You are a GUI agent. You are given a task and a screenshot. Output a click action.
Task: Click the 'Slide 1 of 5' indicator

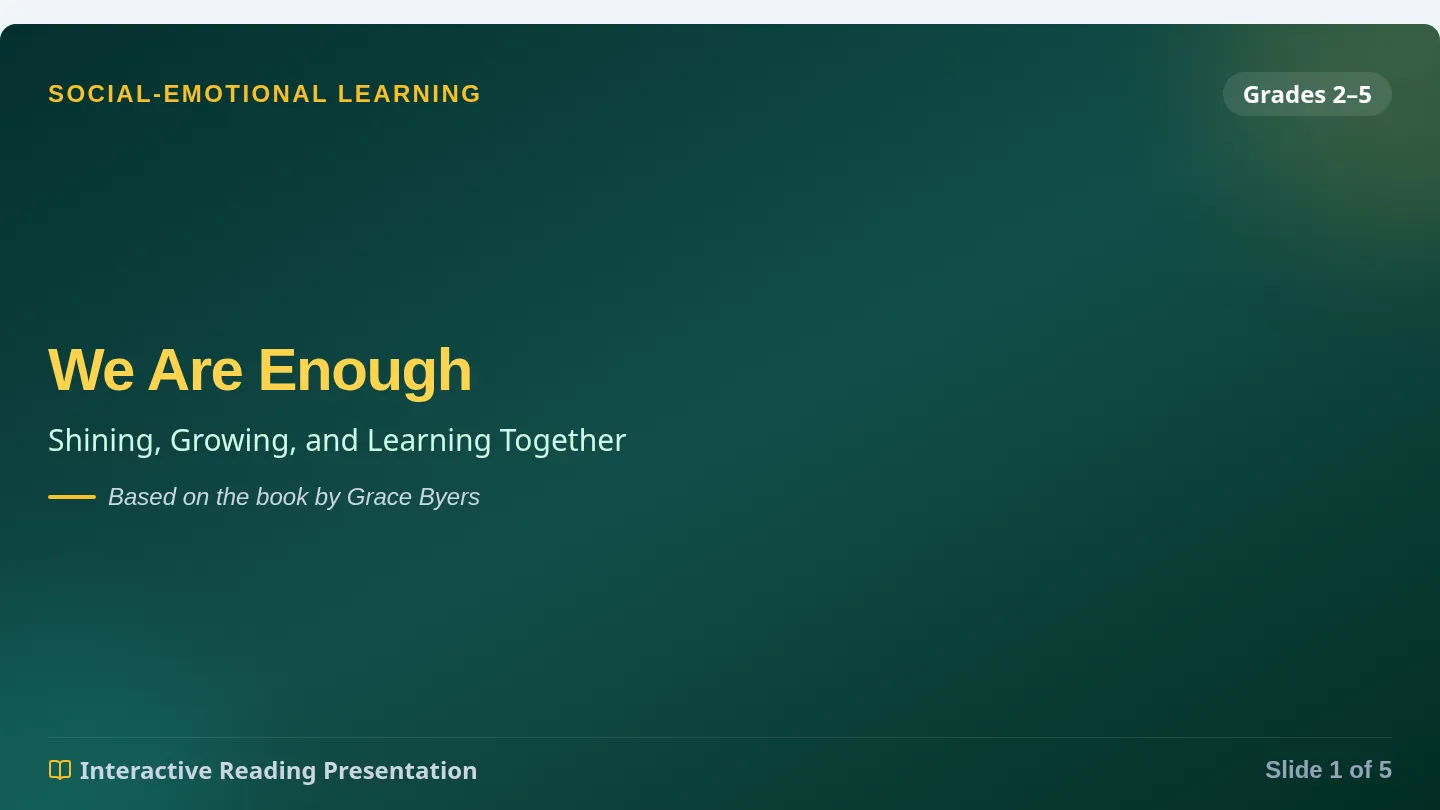click(1328, 770)
